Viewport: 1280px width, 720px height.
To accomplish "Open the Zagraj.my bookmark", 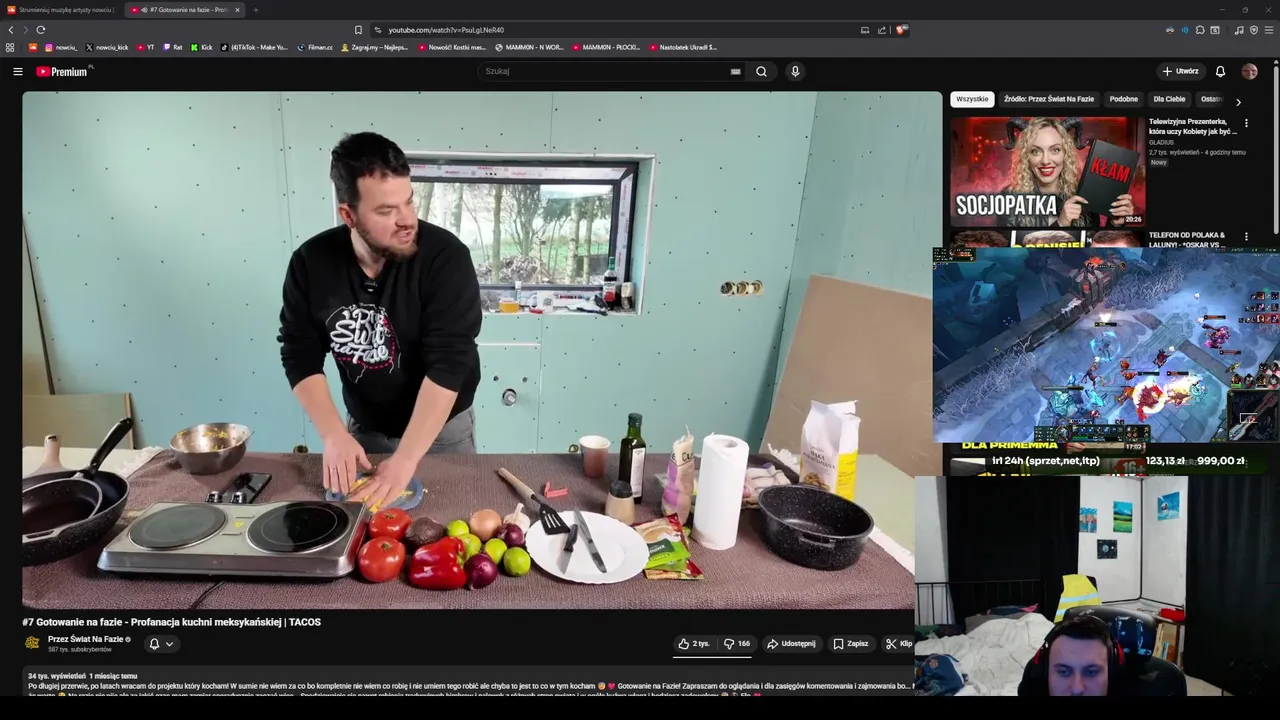I will [x=374, y=47].
